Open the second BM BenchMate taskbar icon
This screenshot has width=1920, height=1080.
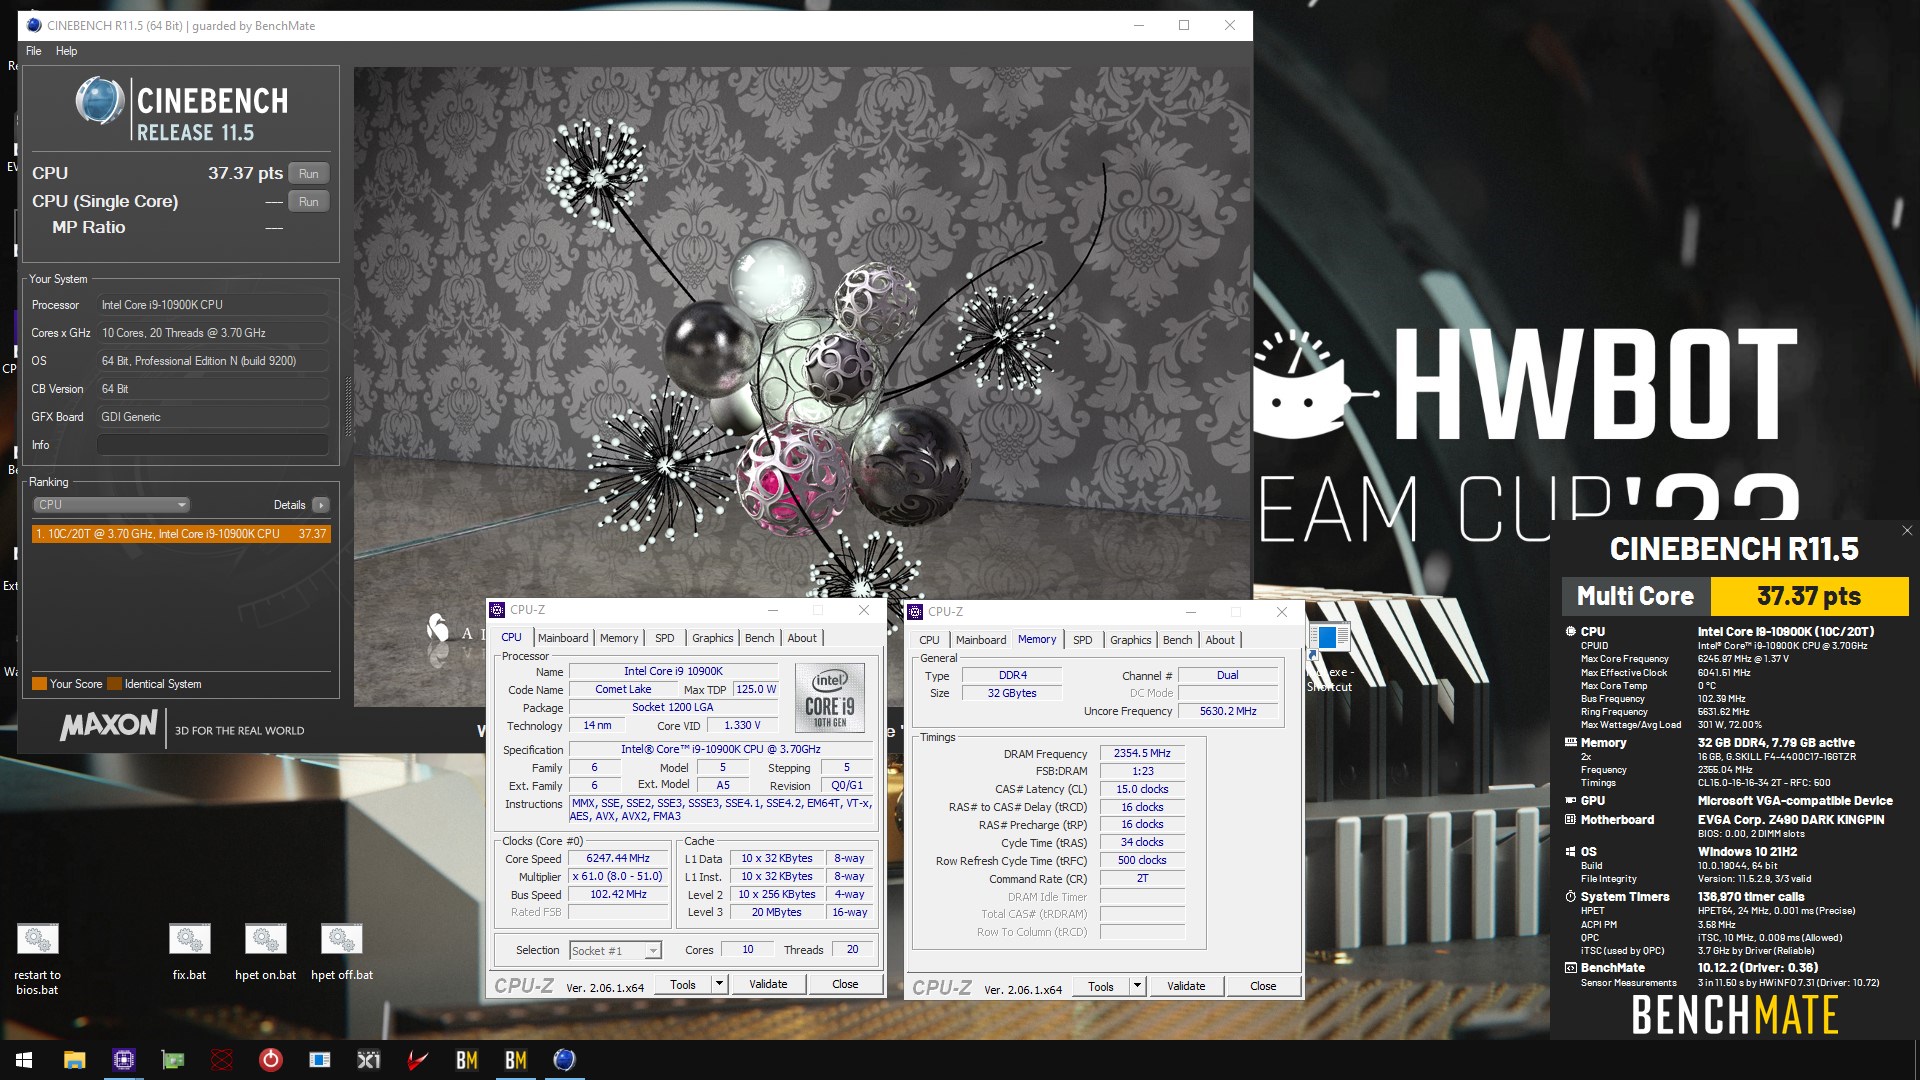pos(516,1060)
